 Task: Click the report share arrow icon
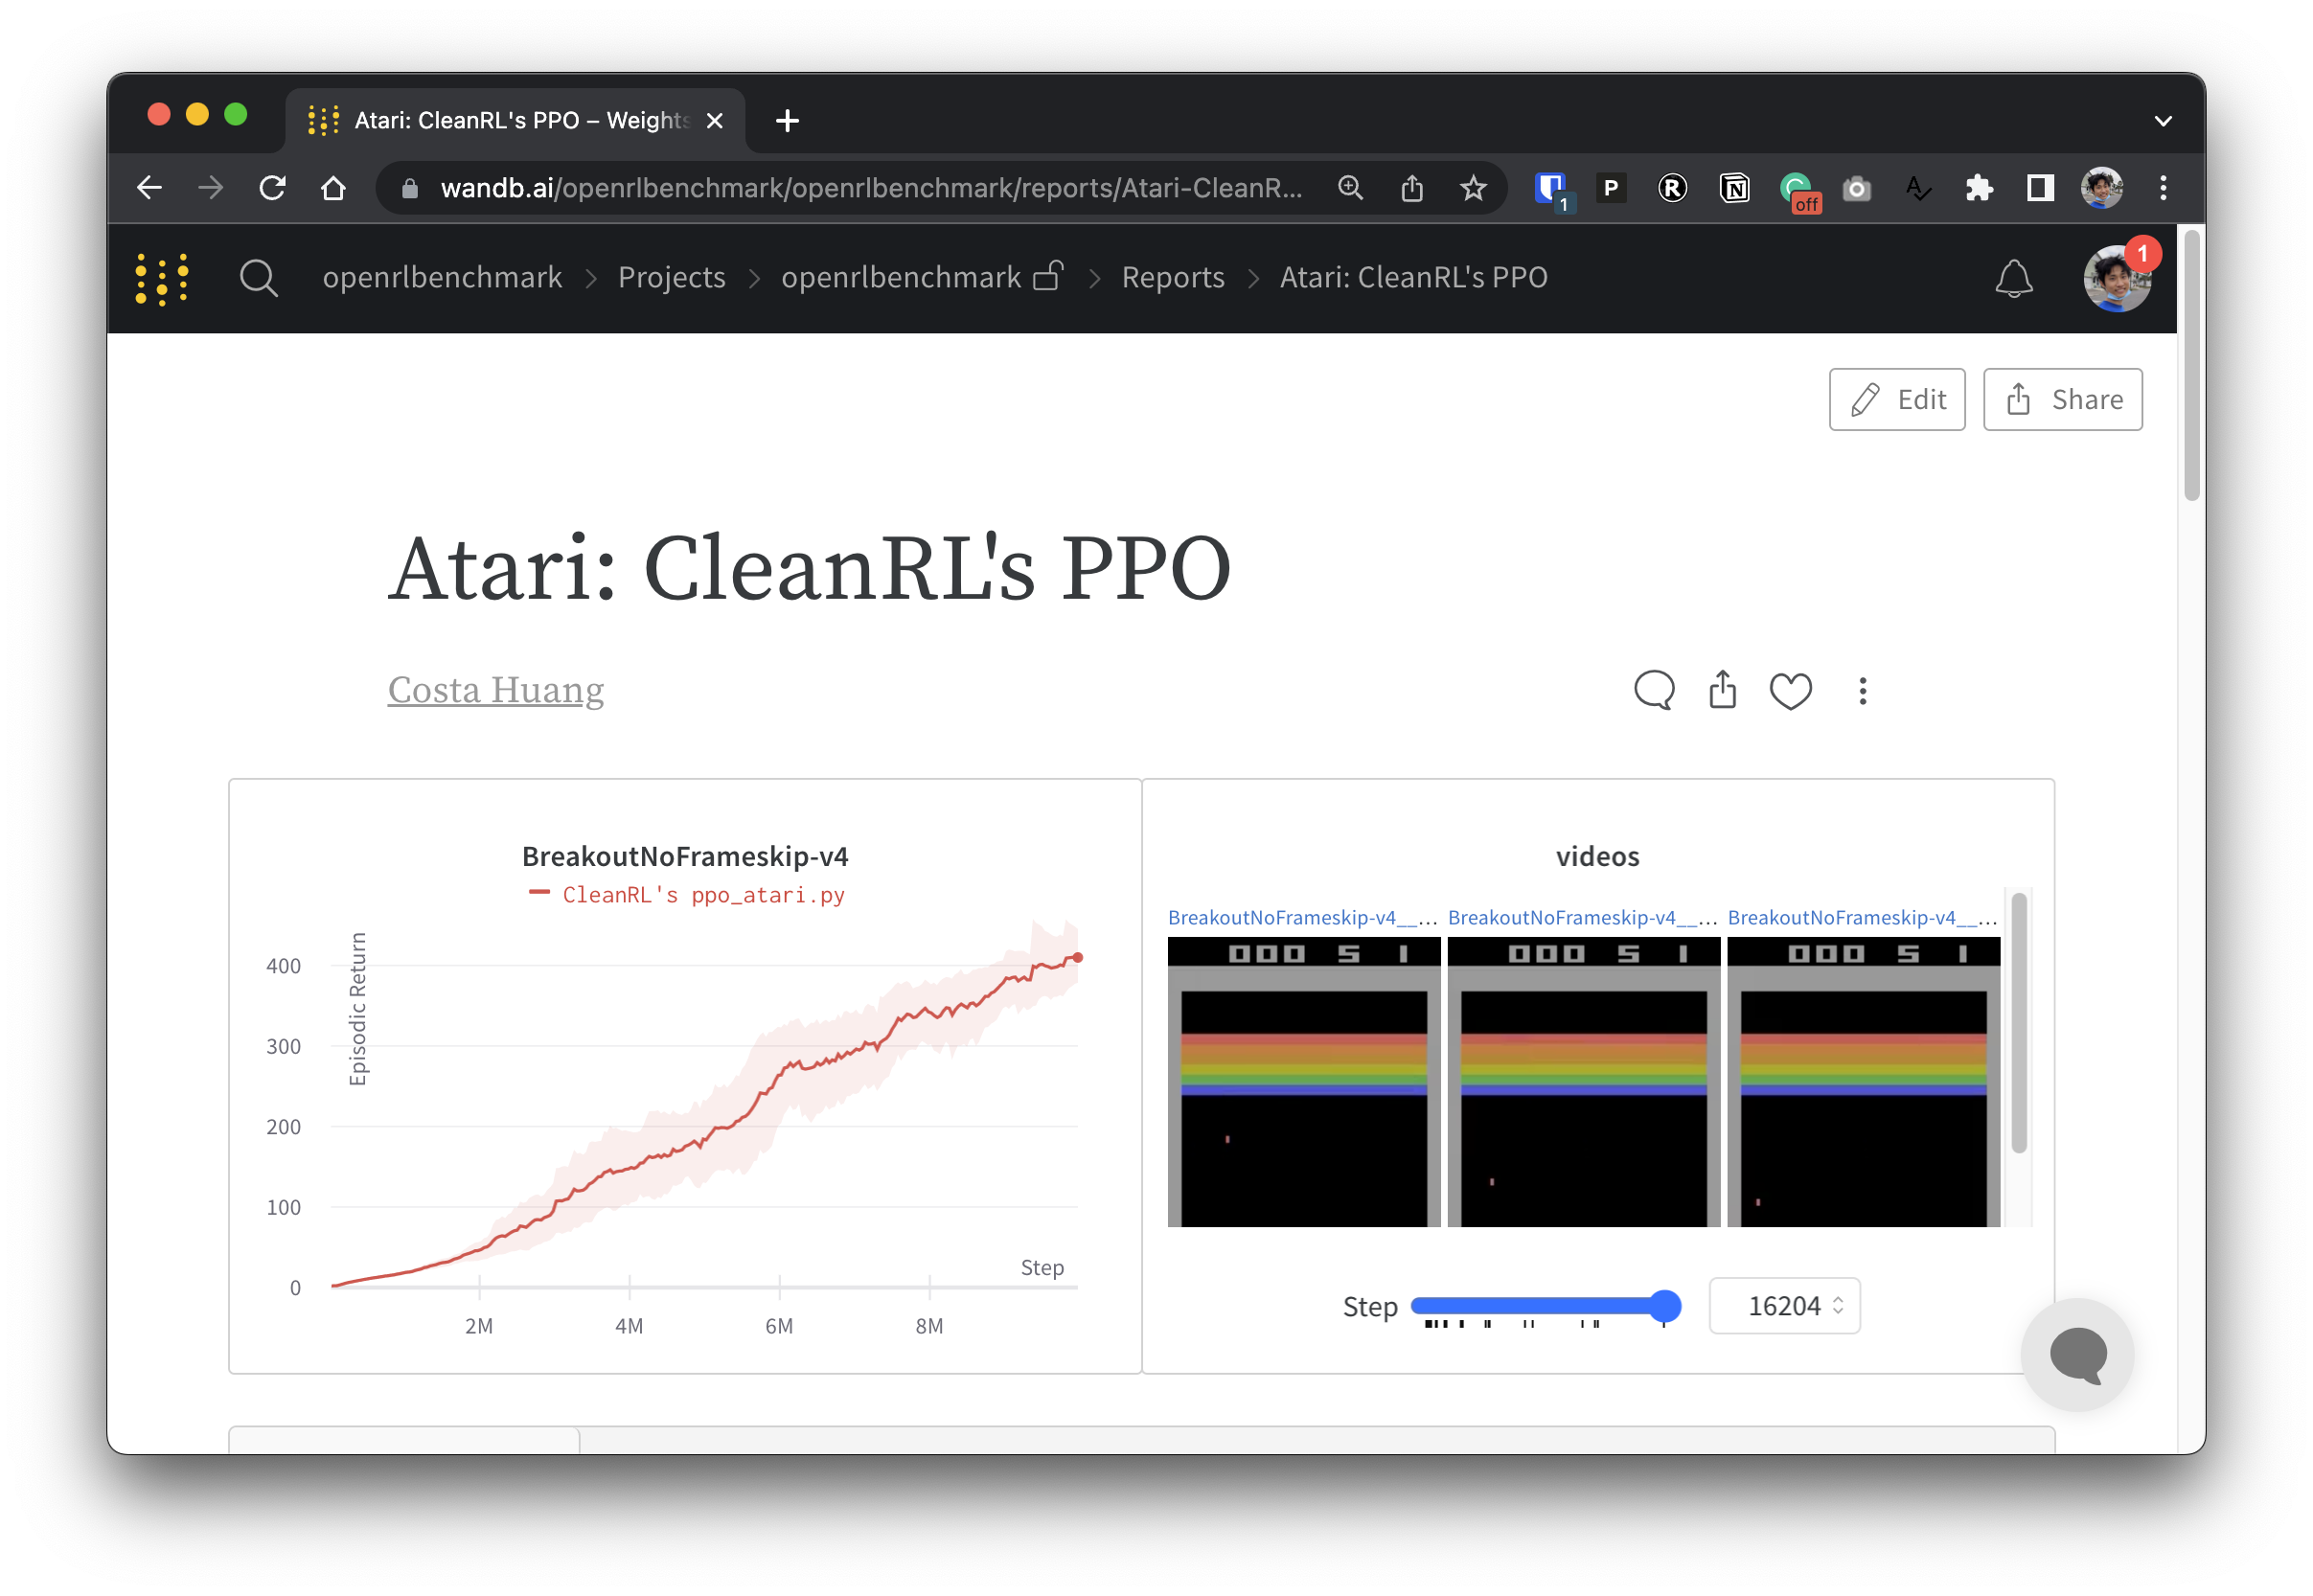pos(1722,690)
